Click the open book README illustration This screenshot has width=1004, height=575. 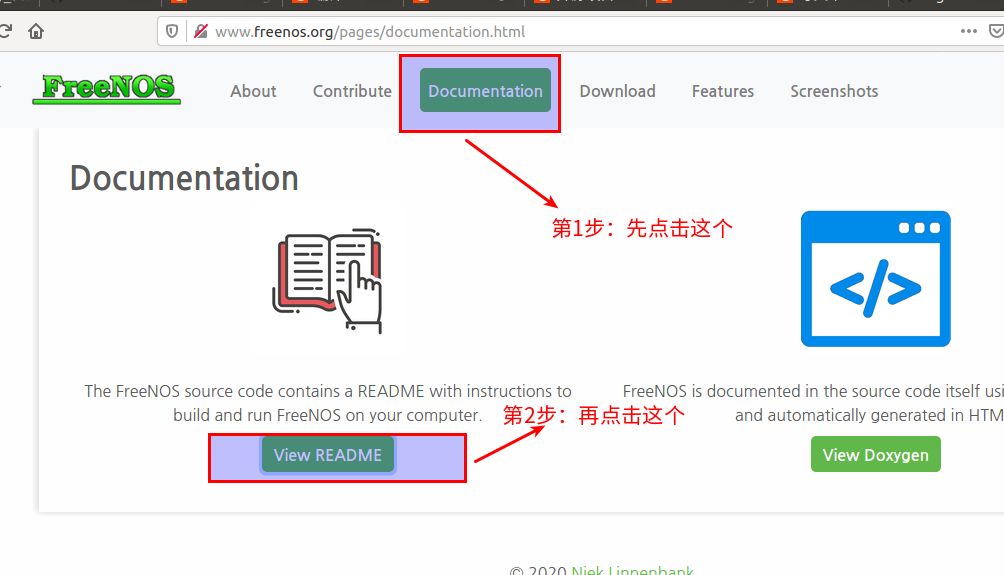tap(328, 280)
